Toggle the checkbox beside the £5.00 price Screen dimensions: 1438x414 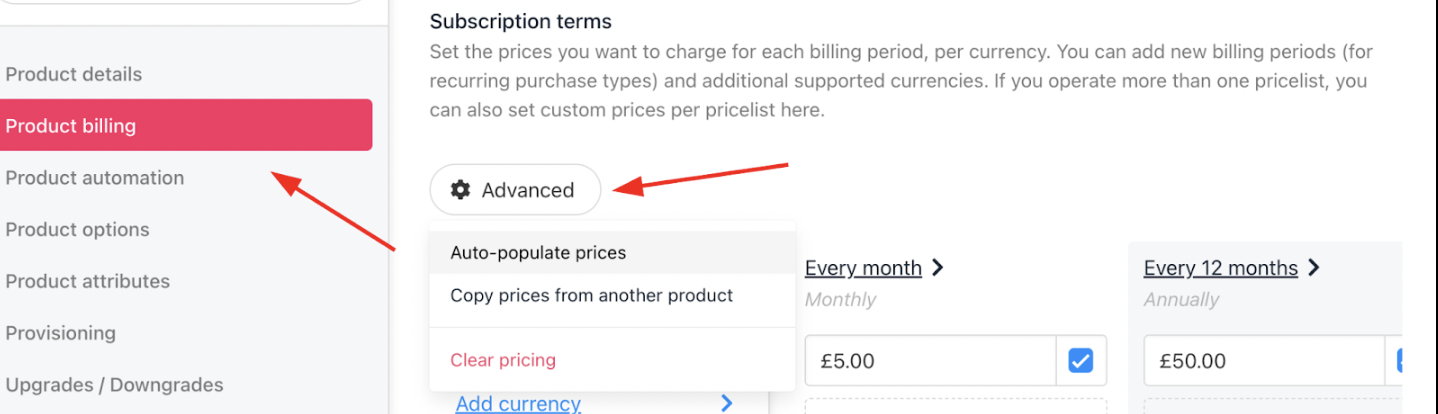(x=1081, y=360)
